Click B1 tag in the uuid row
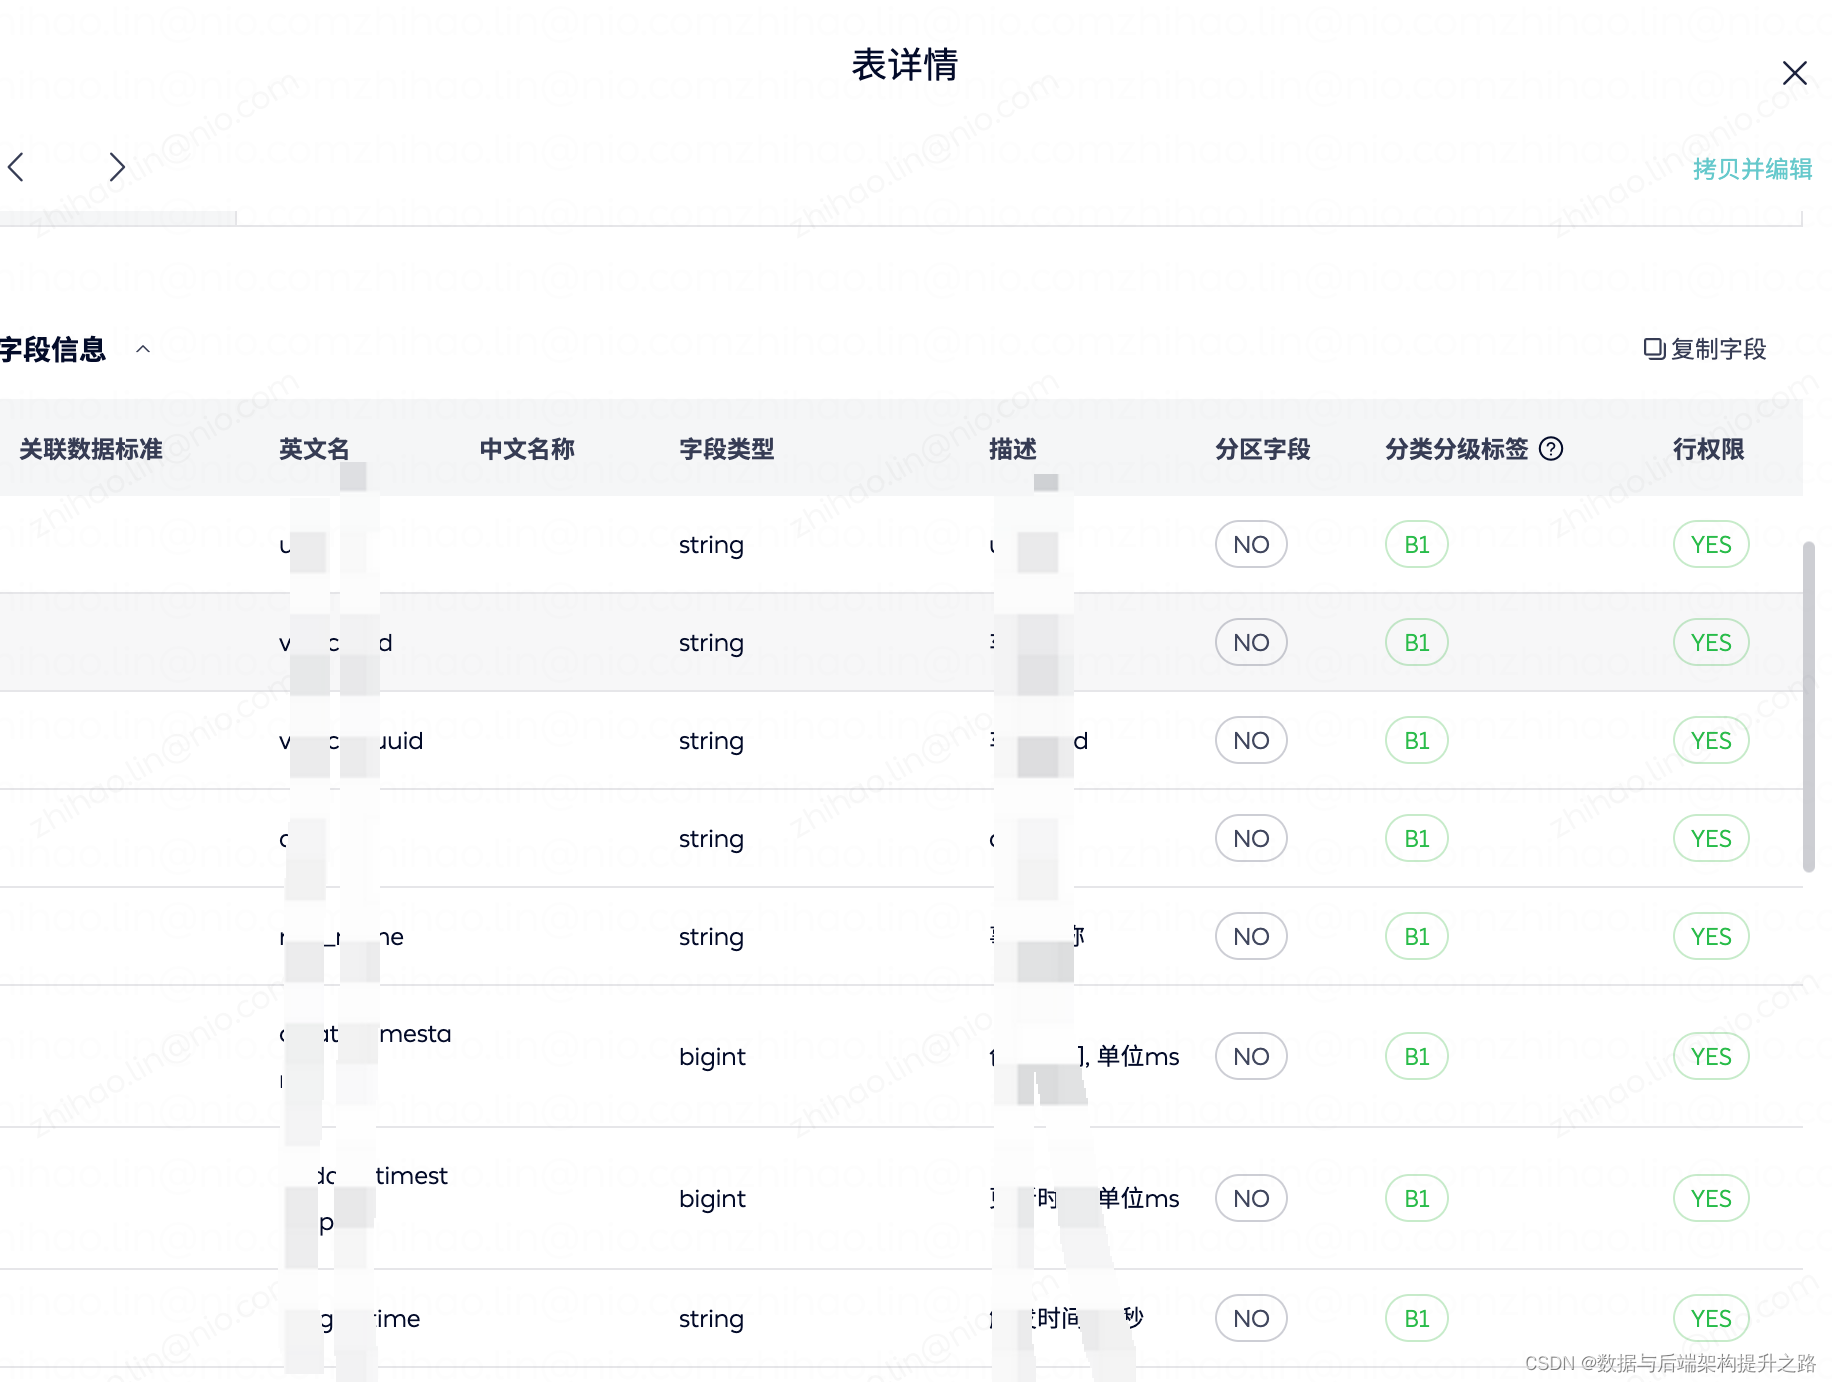Image resolution: width=1832 pixels, height=1382 pixels. tap(1417, 741)
